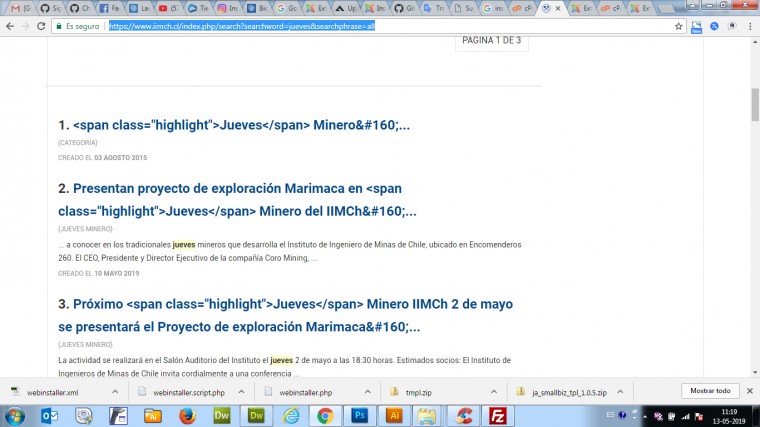Click the scrollbar down arrow
Image resolution: width=760 pixels, height=427 pixels.
coord(755,373)
